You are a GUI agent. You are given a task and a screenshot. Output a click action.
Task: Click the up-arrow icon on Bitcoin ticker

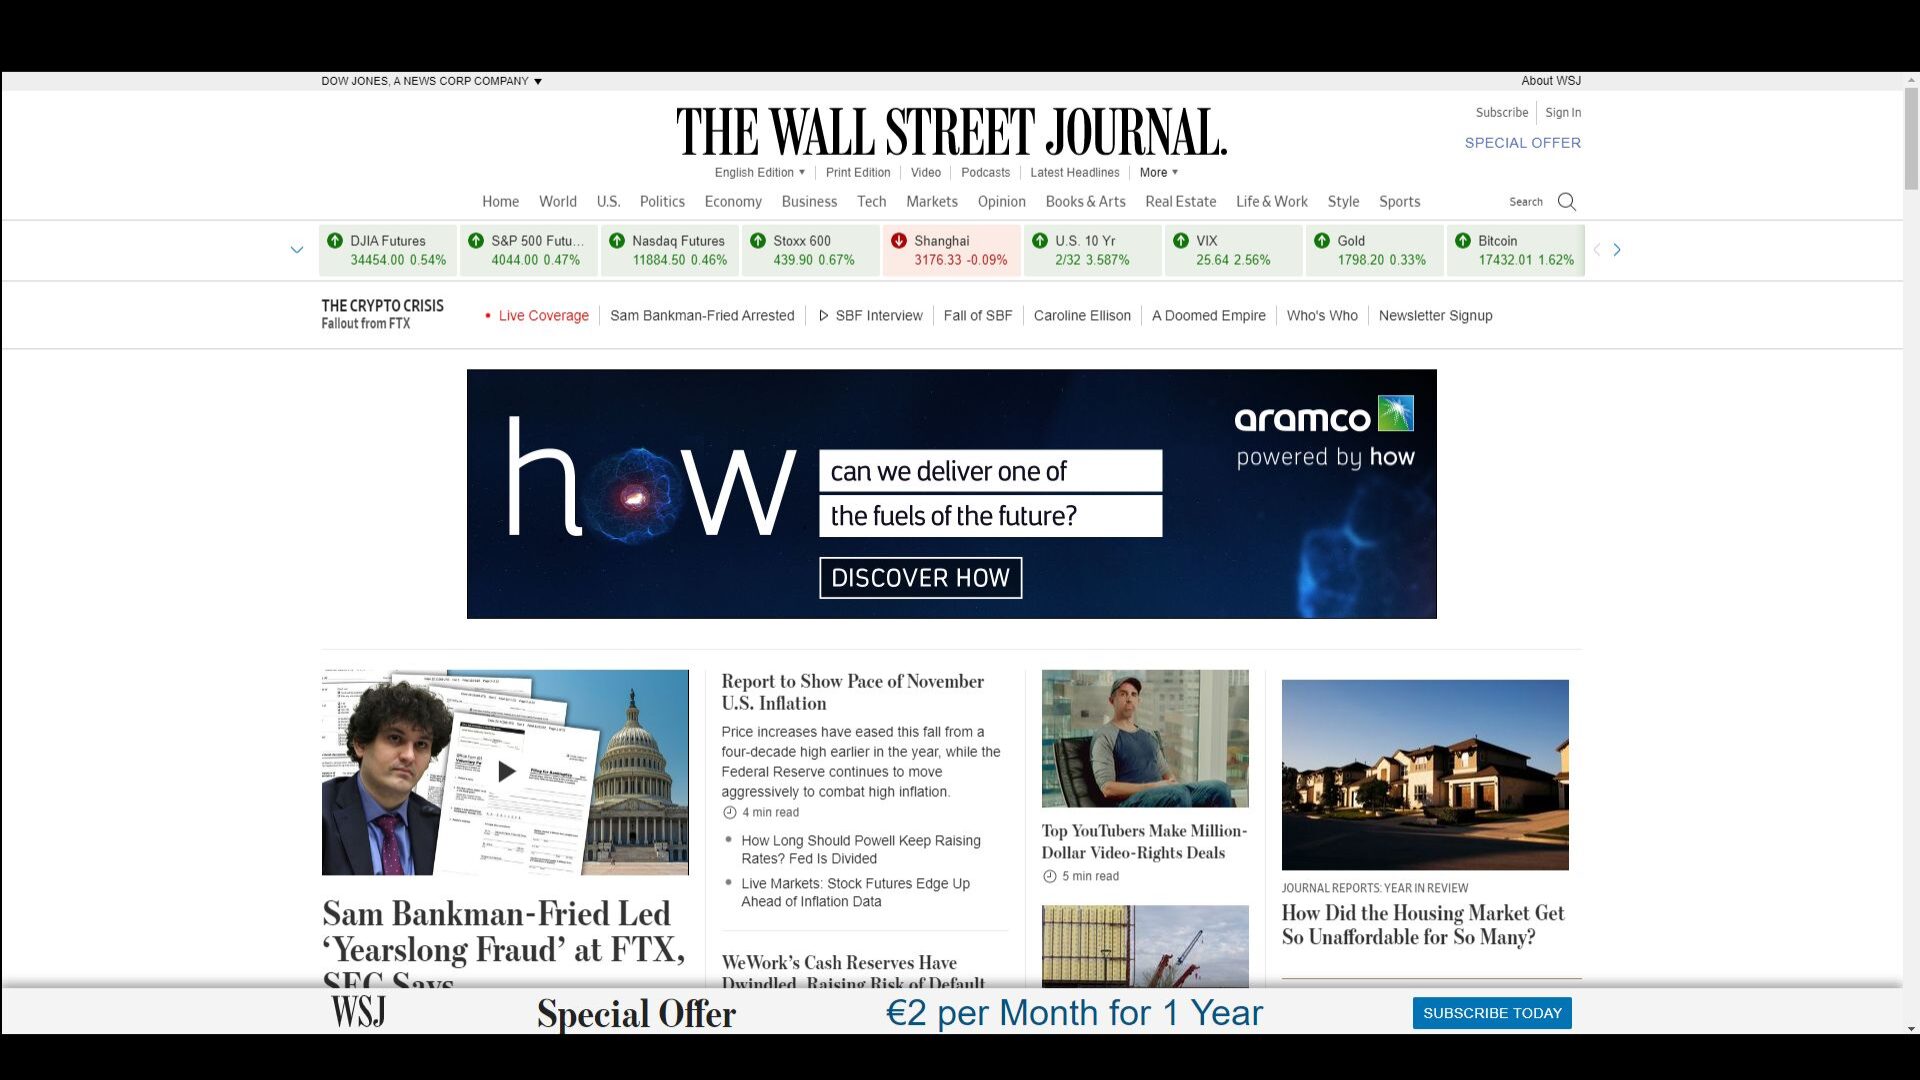pyautogui.click(x=1463, y=240)
